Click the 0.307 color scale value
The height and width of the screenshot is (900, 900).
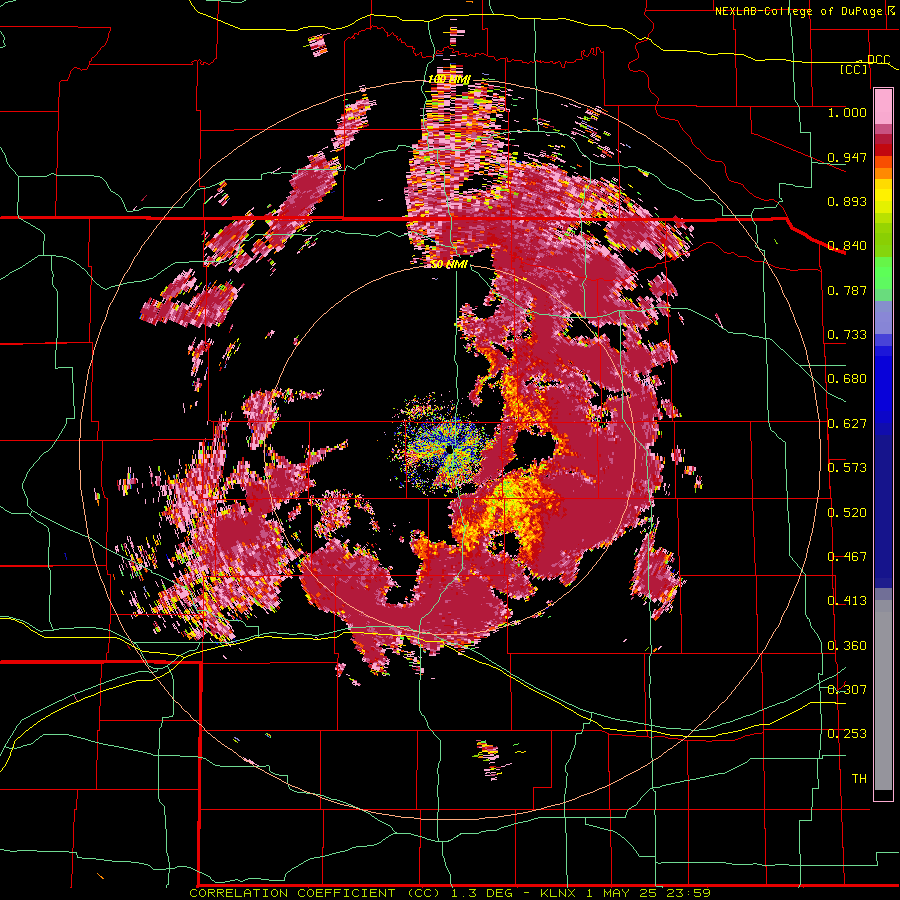tap(847, 690)
